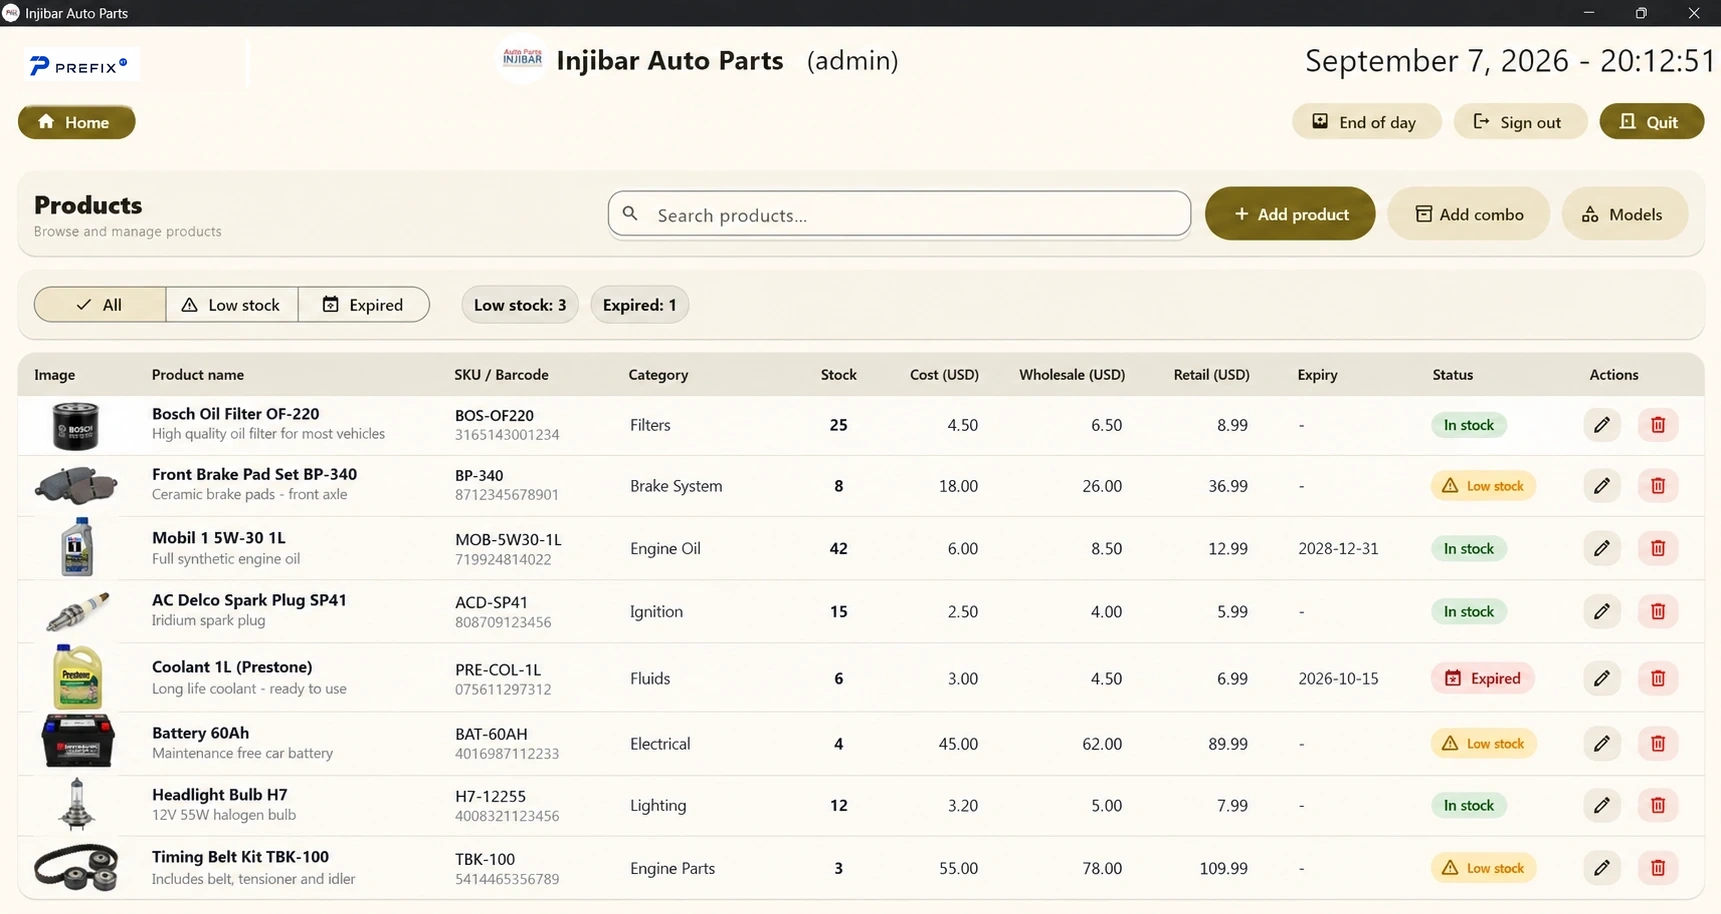Image resolution: width=1721 pixels, height=914 pixels.
Task: Open the Models page
Action: [1625, 214]
